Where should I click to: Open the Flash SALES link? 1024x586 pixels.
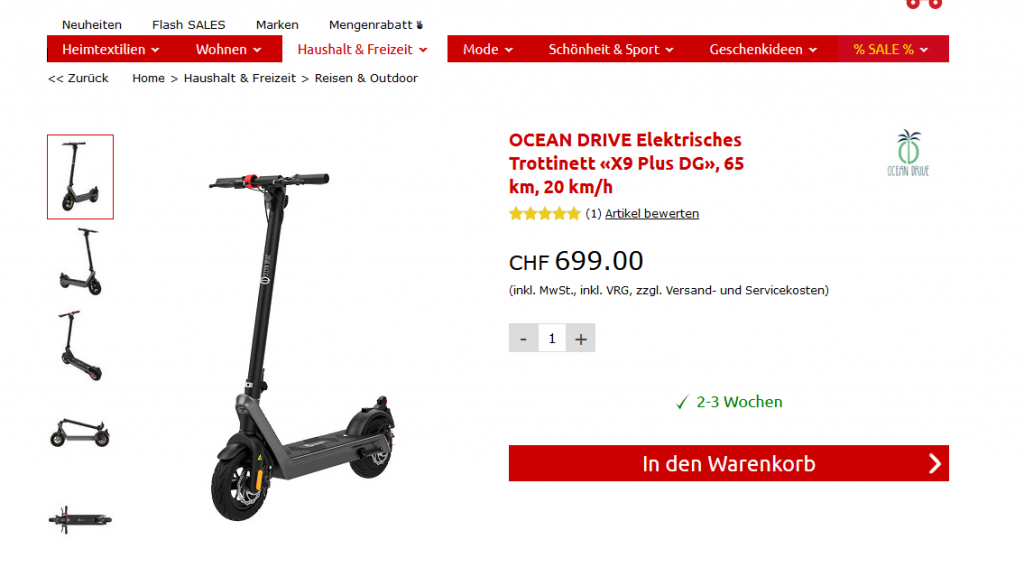point(189,25)
